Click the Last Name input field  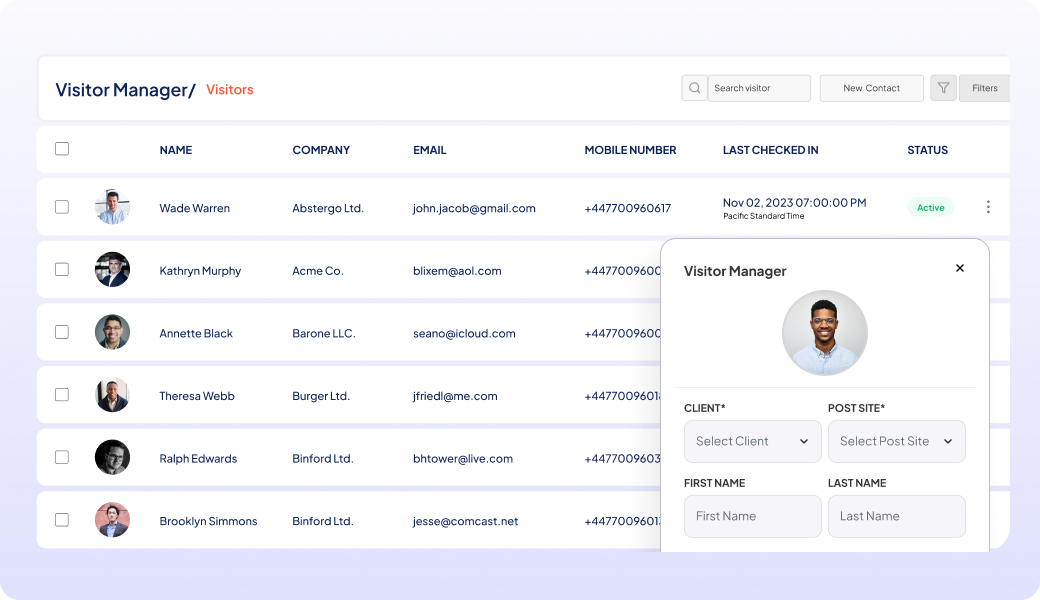897,516
